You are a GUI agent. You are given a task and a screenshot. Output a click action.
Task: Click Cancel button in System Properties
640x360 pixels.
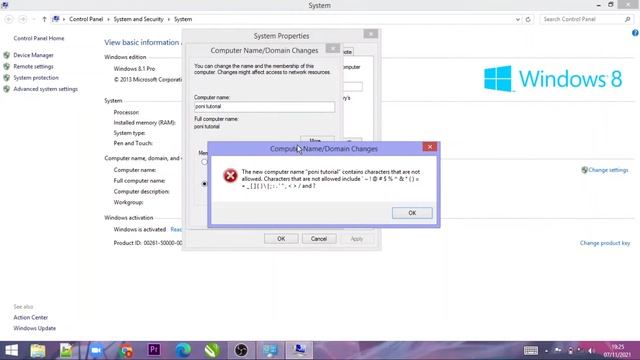pyautogui.click(x=319, y=239)
